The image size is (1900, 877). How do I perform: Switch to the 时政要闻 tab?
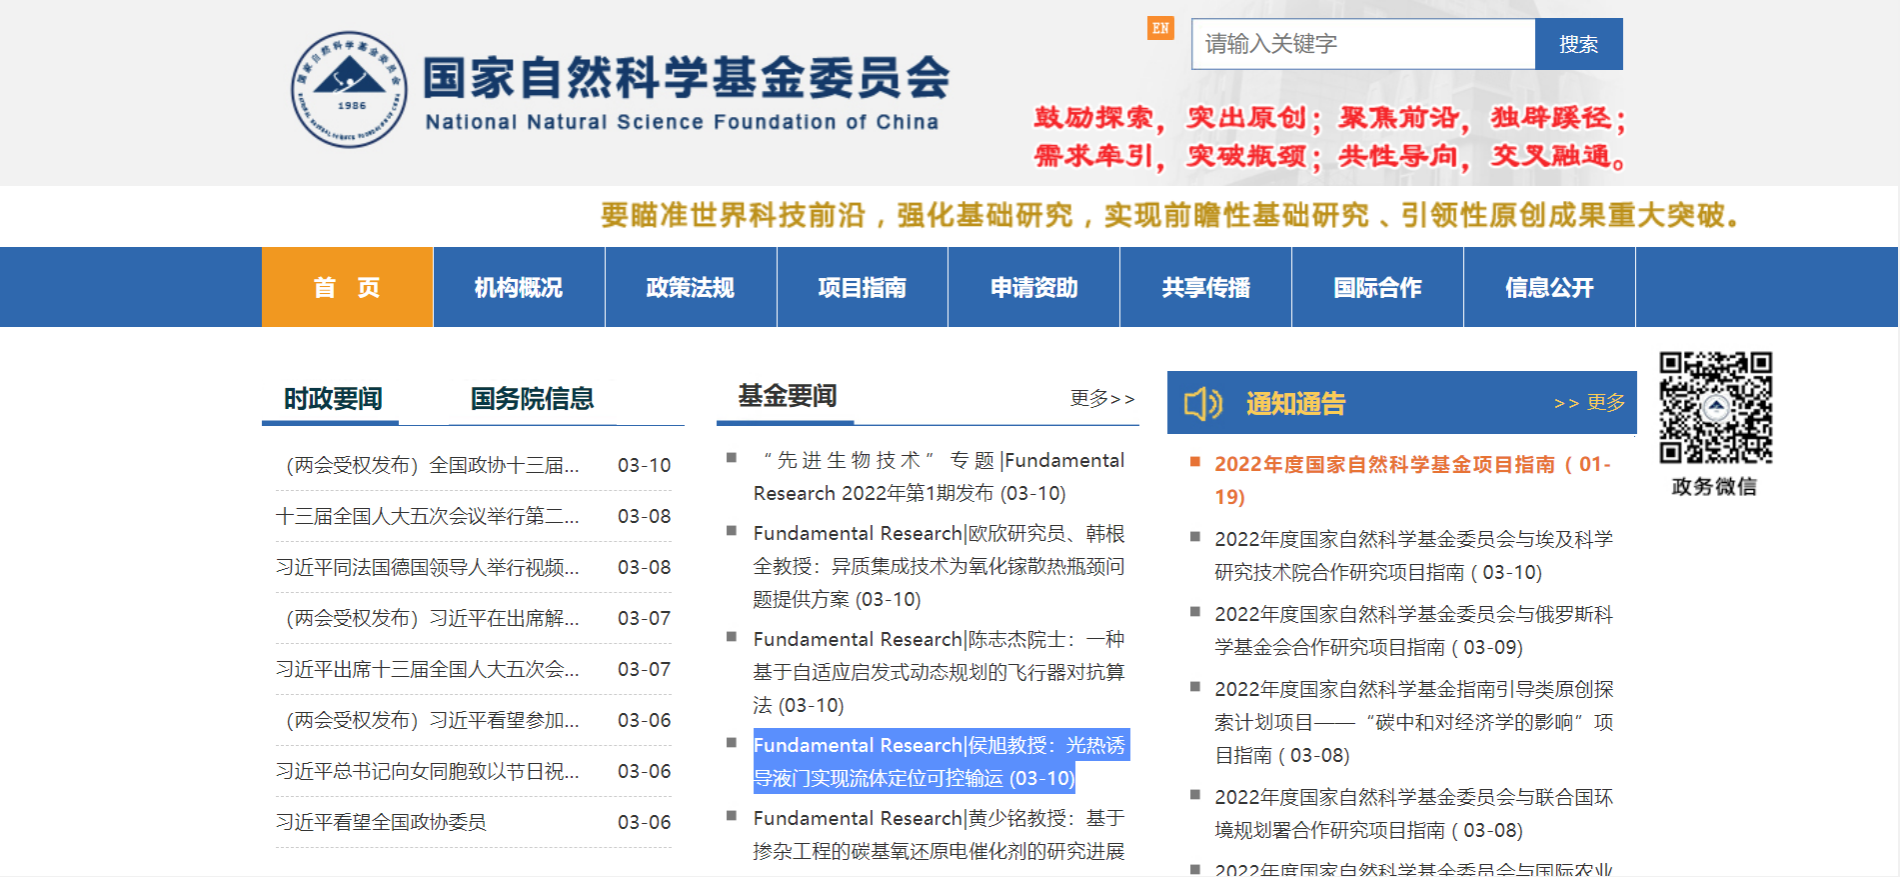pyautogui.click(x=333, y=399)
